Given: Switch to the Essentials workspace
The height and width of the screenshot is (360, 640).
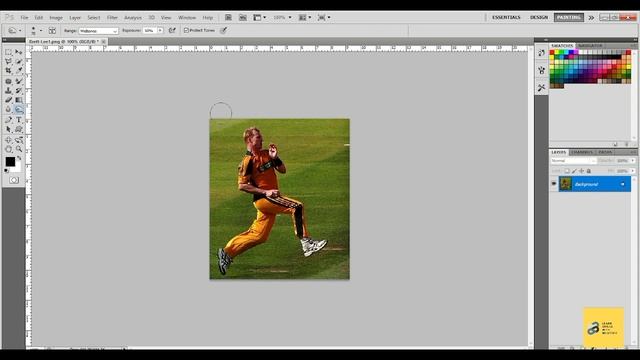Looking at the screenshot, I should [x=506, y=18].
